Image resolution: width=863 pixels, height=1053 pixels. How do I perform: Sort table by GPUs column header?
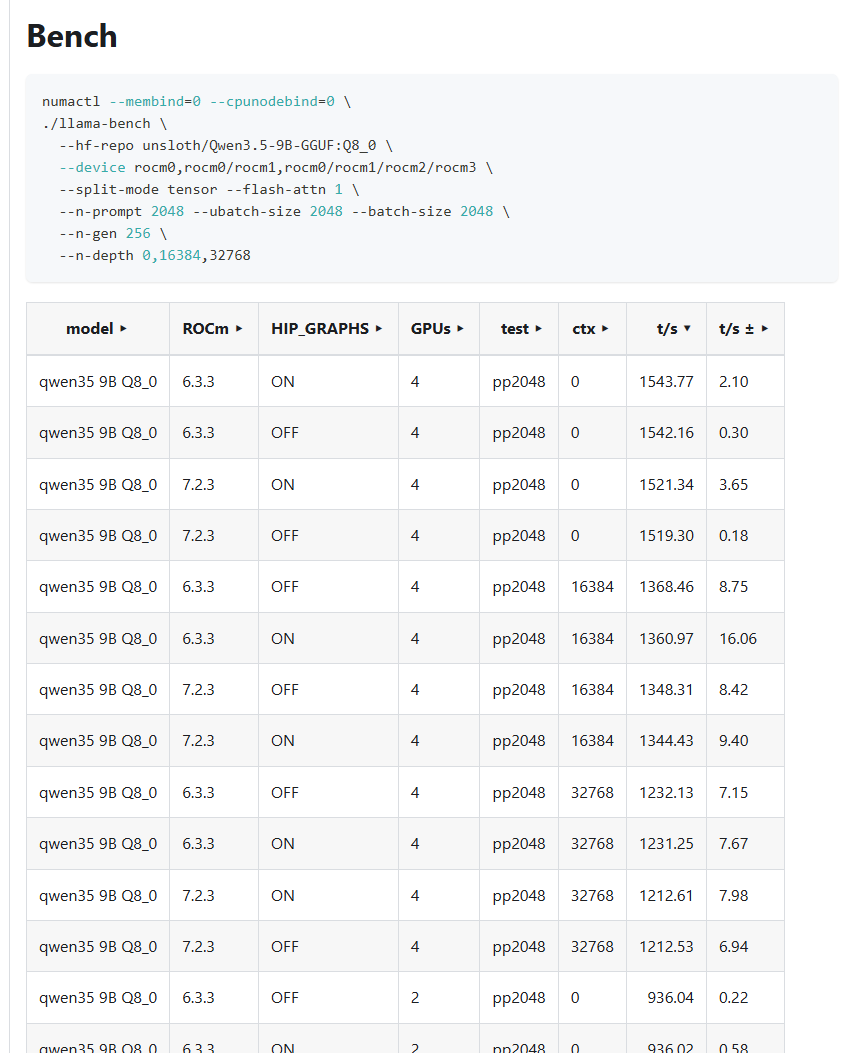point(439,329)
